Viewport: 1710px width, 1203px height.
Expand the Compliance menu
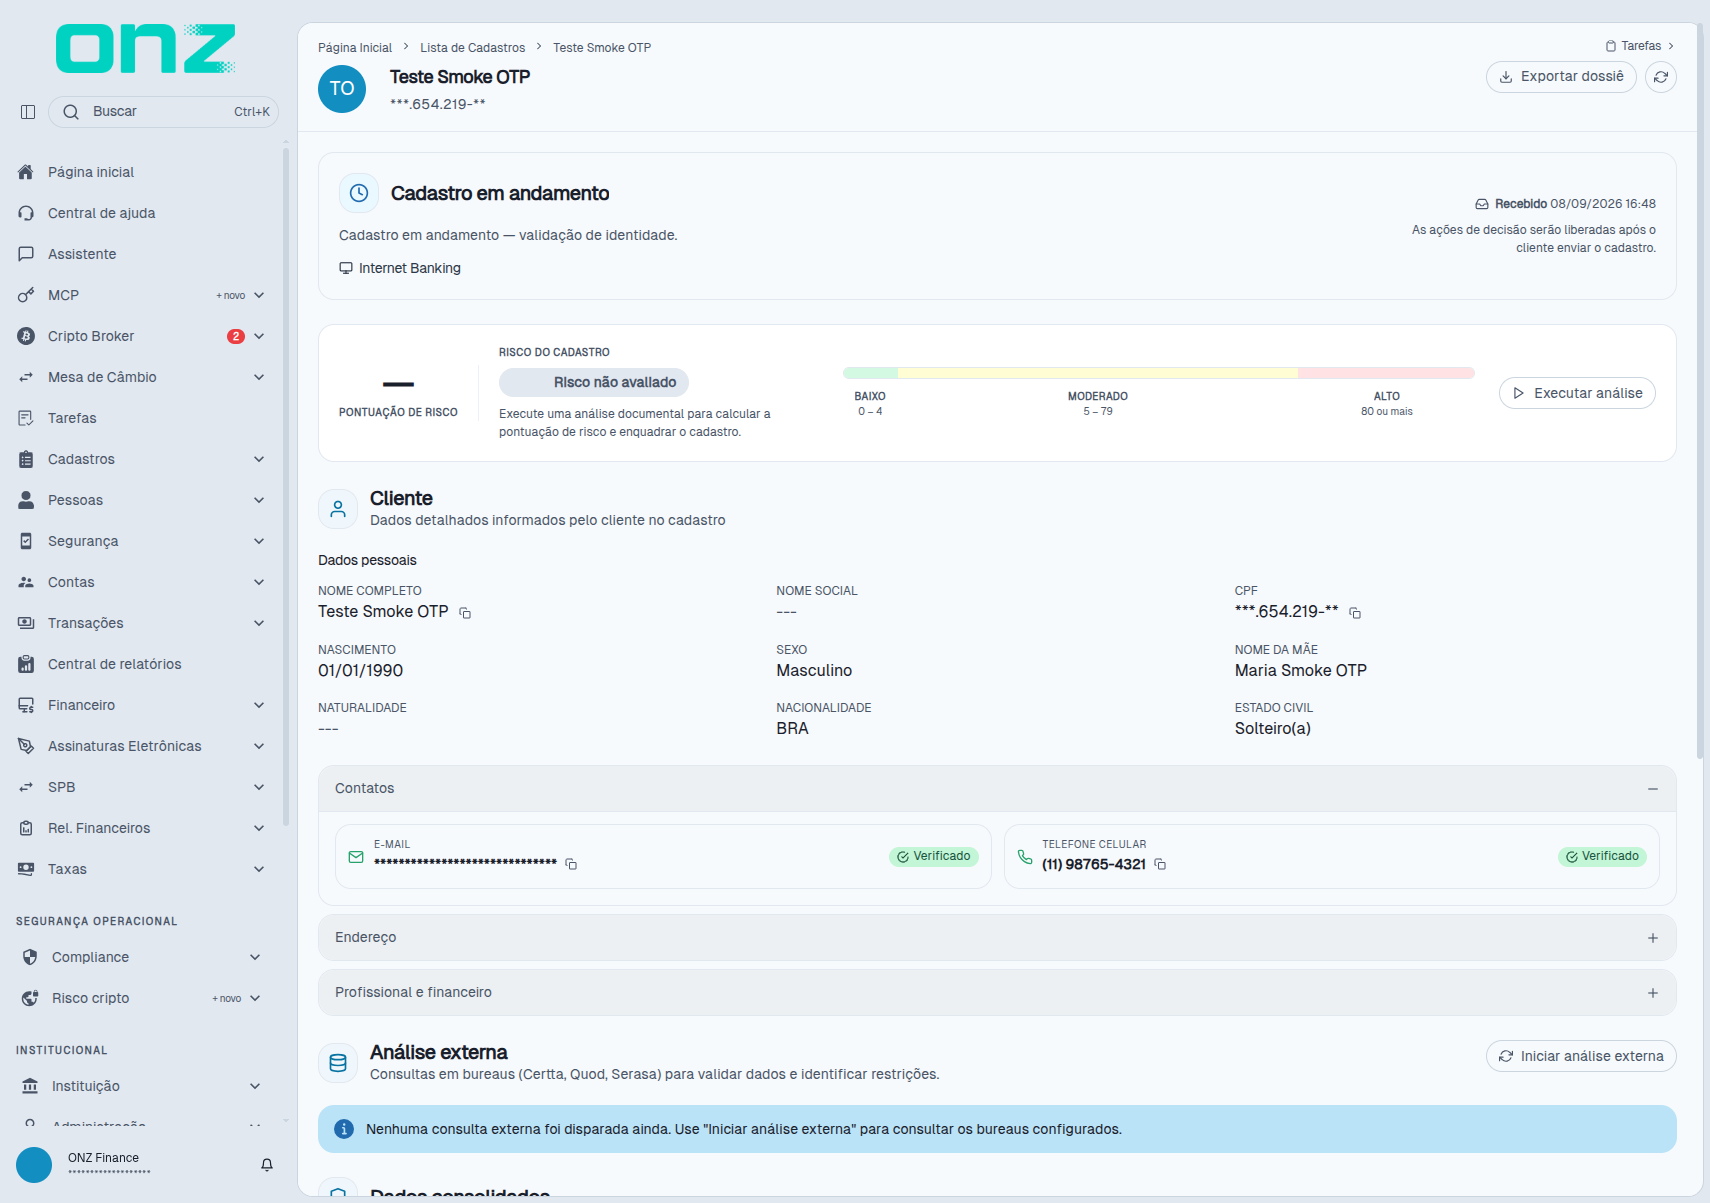[255, 957]
